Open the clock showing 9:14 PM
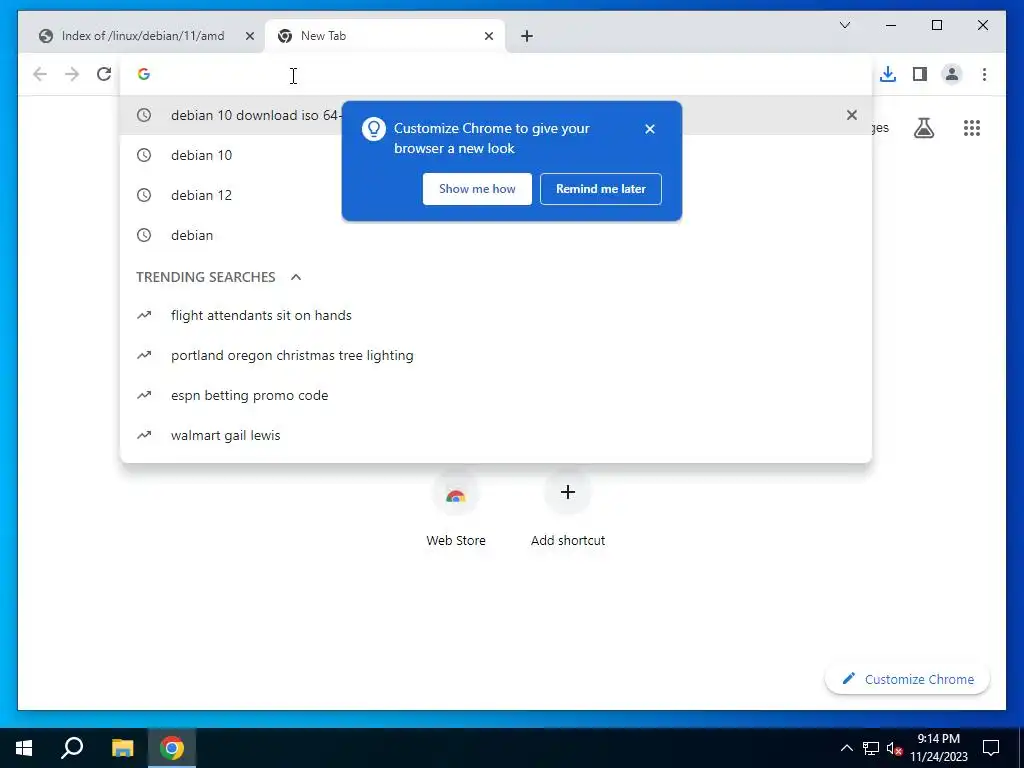 tap(939, 748)
